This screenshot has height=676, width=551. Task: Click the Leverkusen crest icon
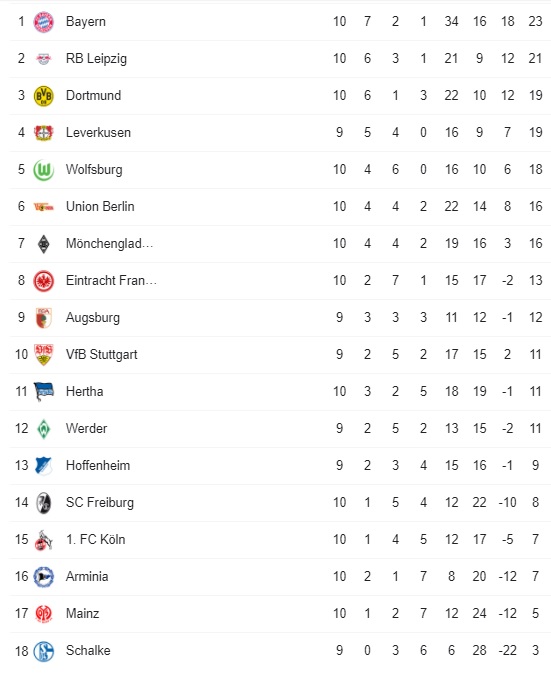[x=44, y=133]
